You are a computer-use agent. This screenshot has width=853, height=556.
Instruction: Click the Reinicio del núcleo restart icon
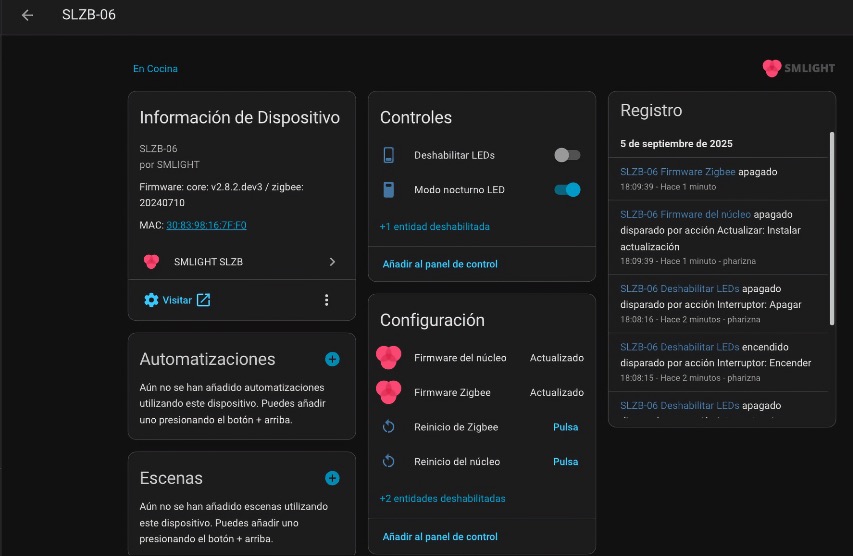[x=388, y=461]
